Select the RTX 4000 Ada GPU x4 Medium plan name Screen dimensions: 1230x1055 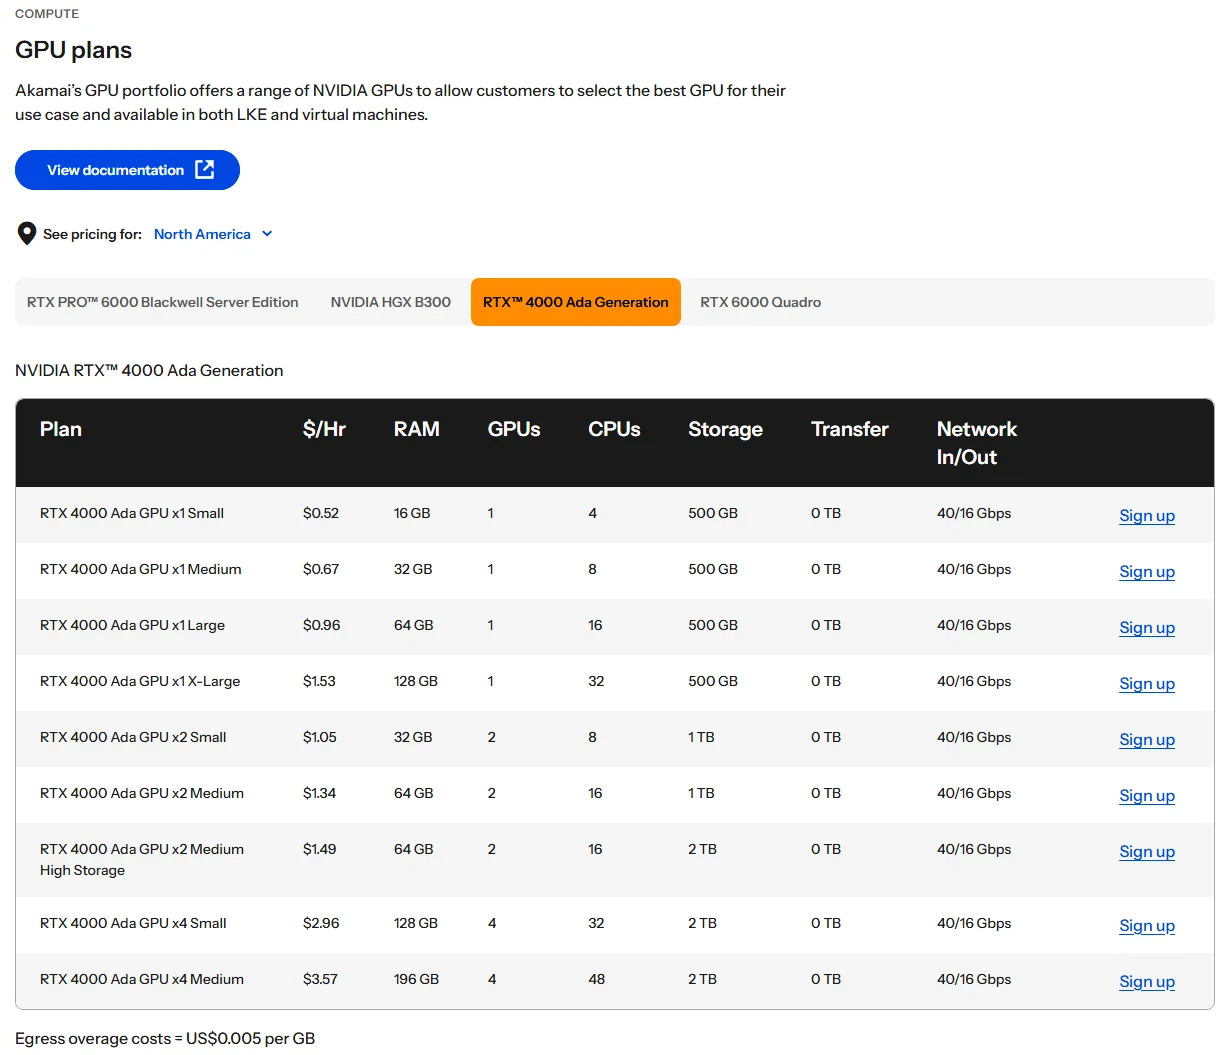coord(142,979)
